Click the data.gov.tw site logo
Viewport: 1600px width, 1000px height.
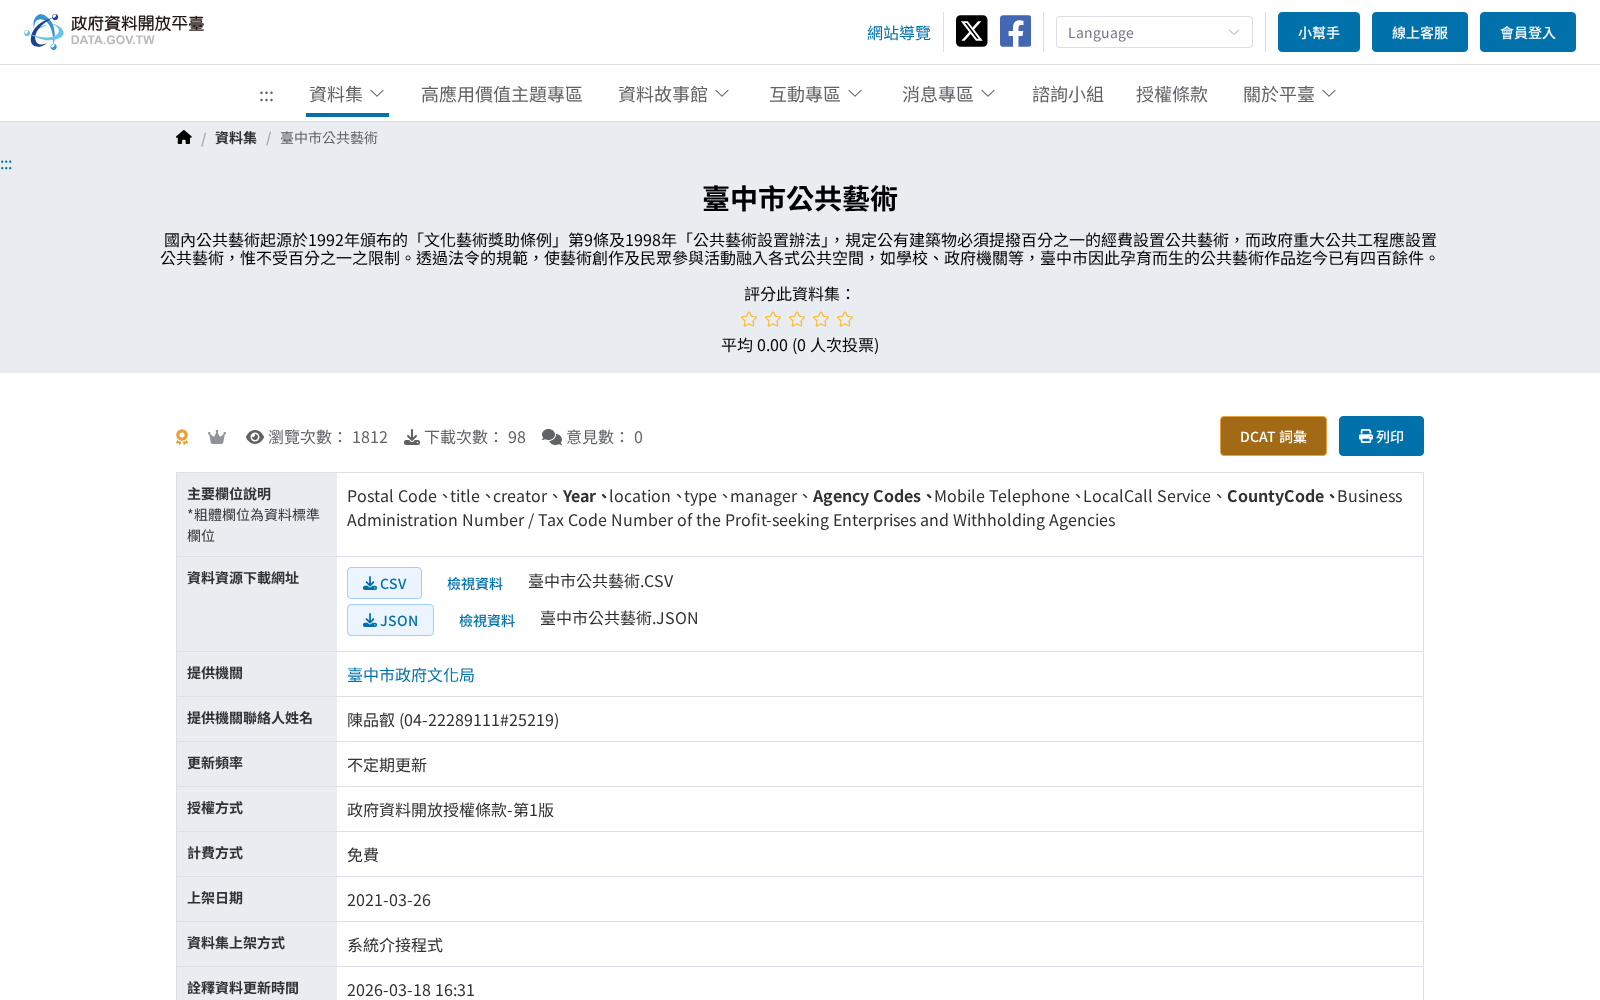point(114,31)
